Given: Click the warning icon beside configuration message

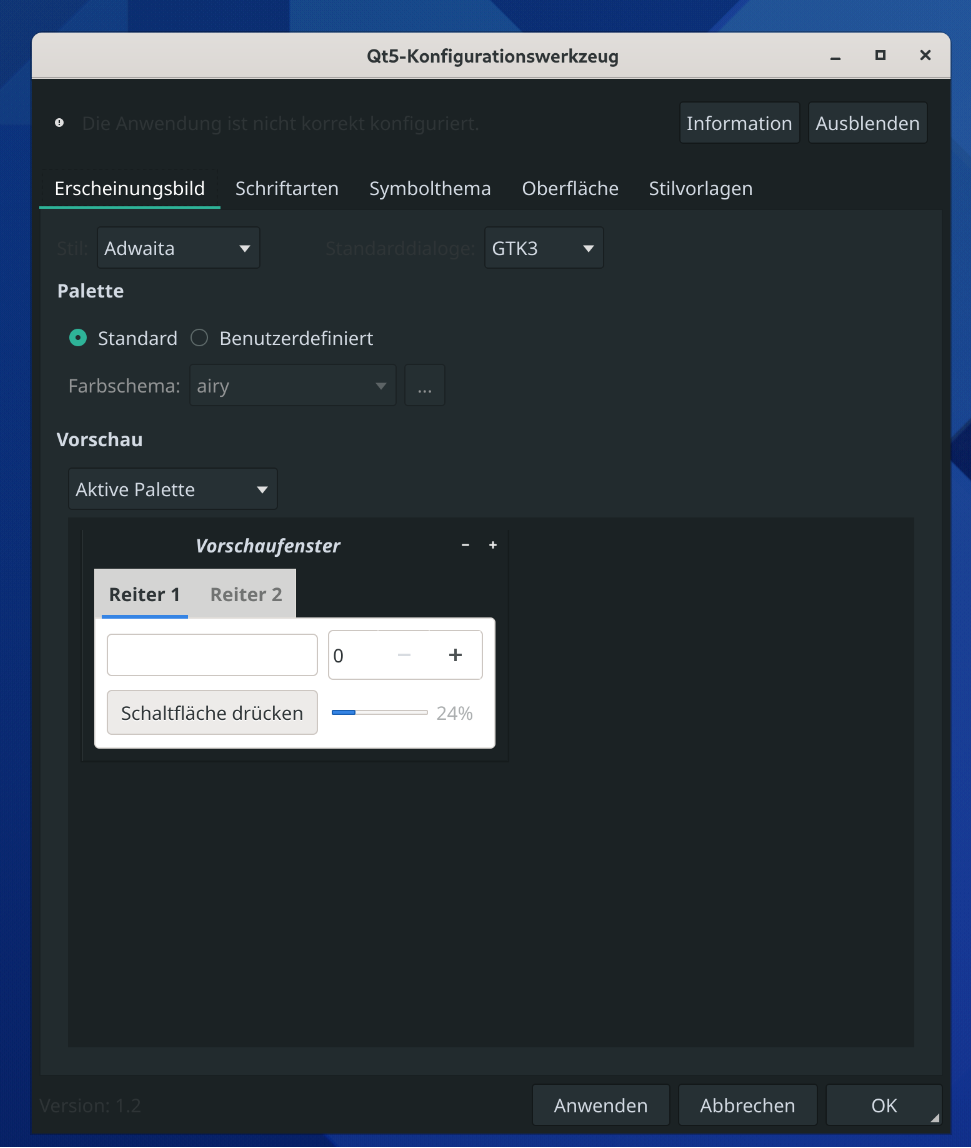Looking at the screenshot, I should 59,123.
